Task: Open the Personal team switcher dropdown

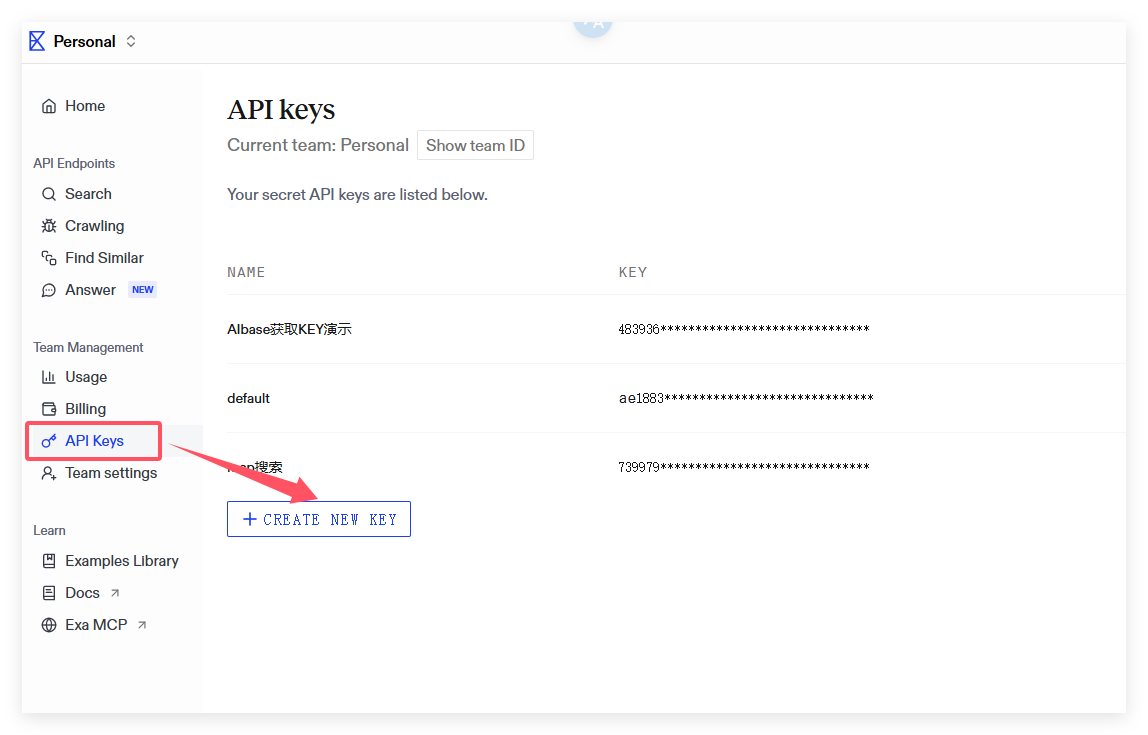Action: tap(131, 41)
